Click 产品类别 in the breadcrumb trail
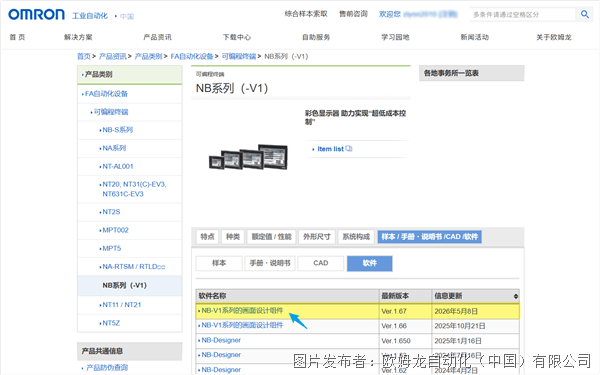600x375 pixels. pos(148,56)
